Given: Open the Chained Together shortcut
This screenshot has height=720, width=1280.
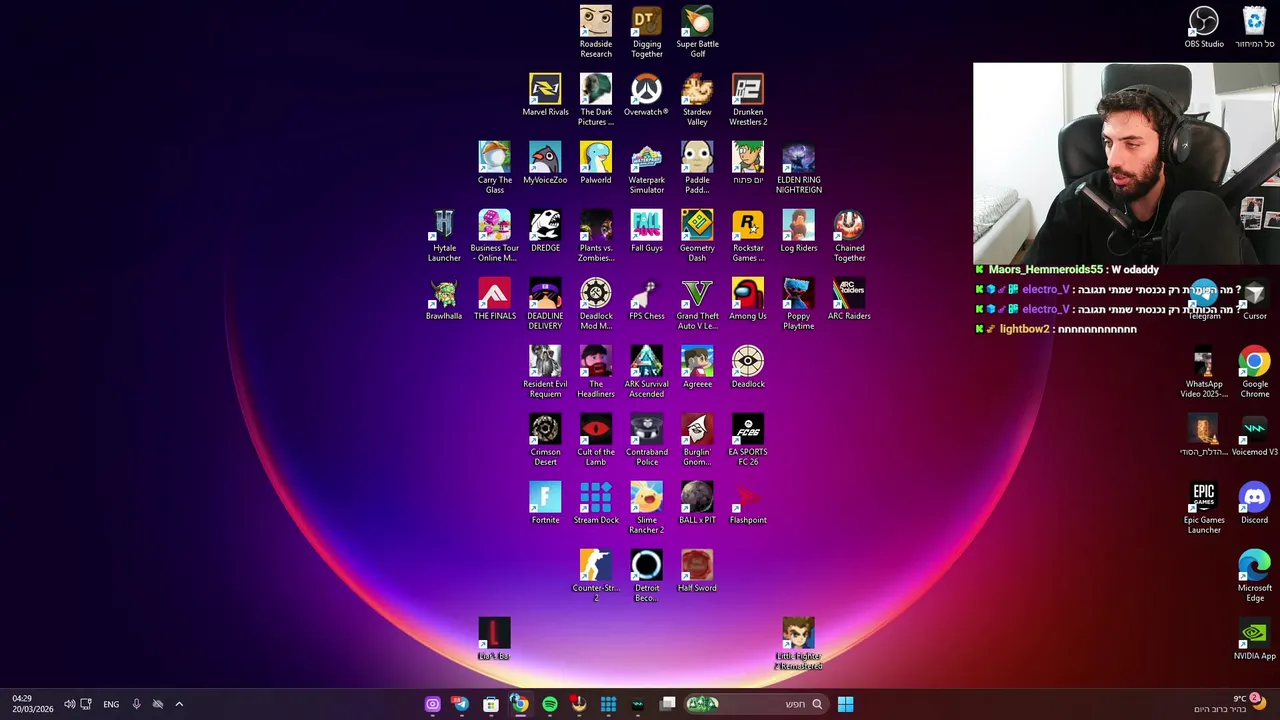Looking at the screenshot, I should pyautogui.click(x=849, y=236).
